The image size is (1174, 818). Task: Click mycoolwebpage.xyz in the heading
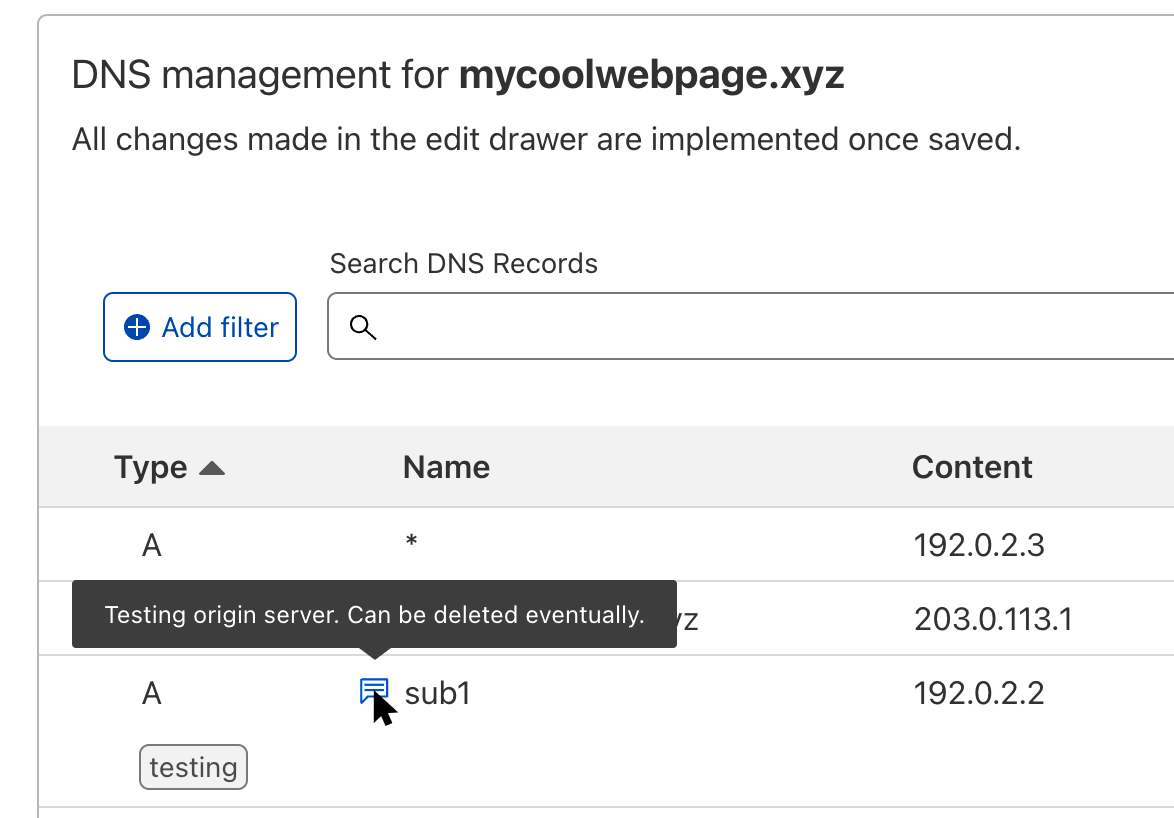click(650, 74)
